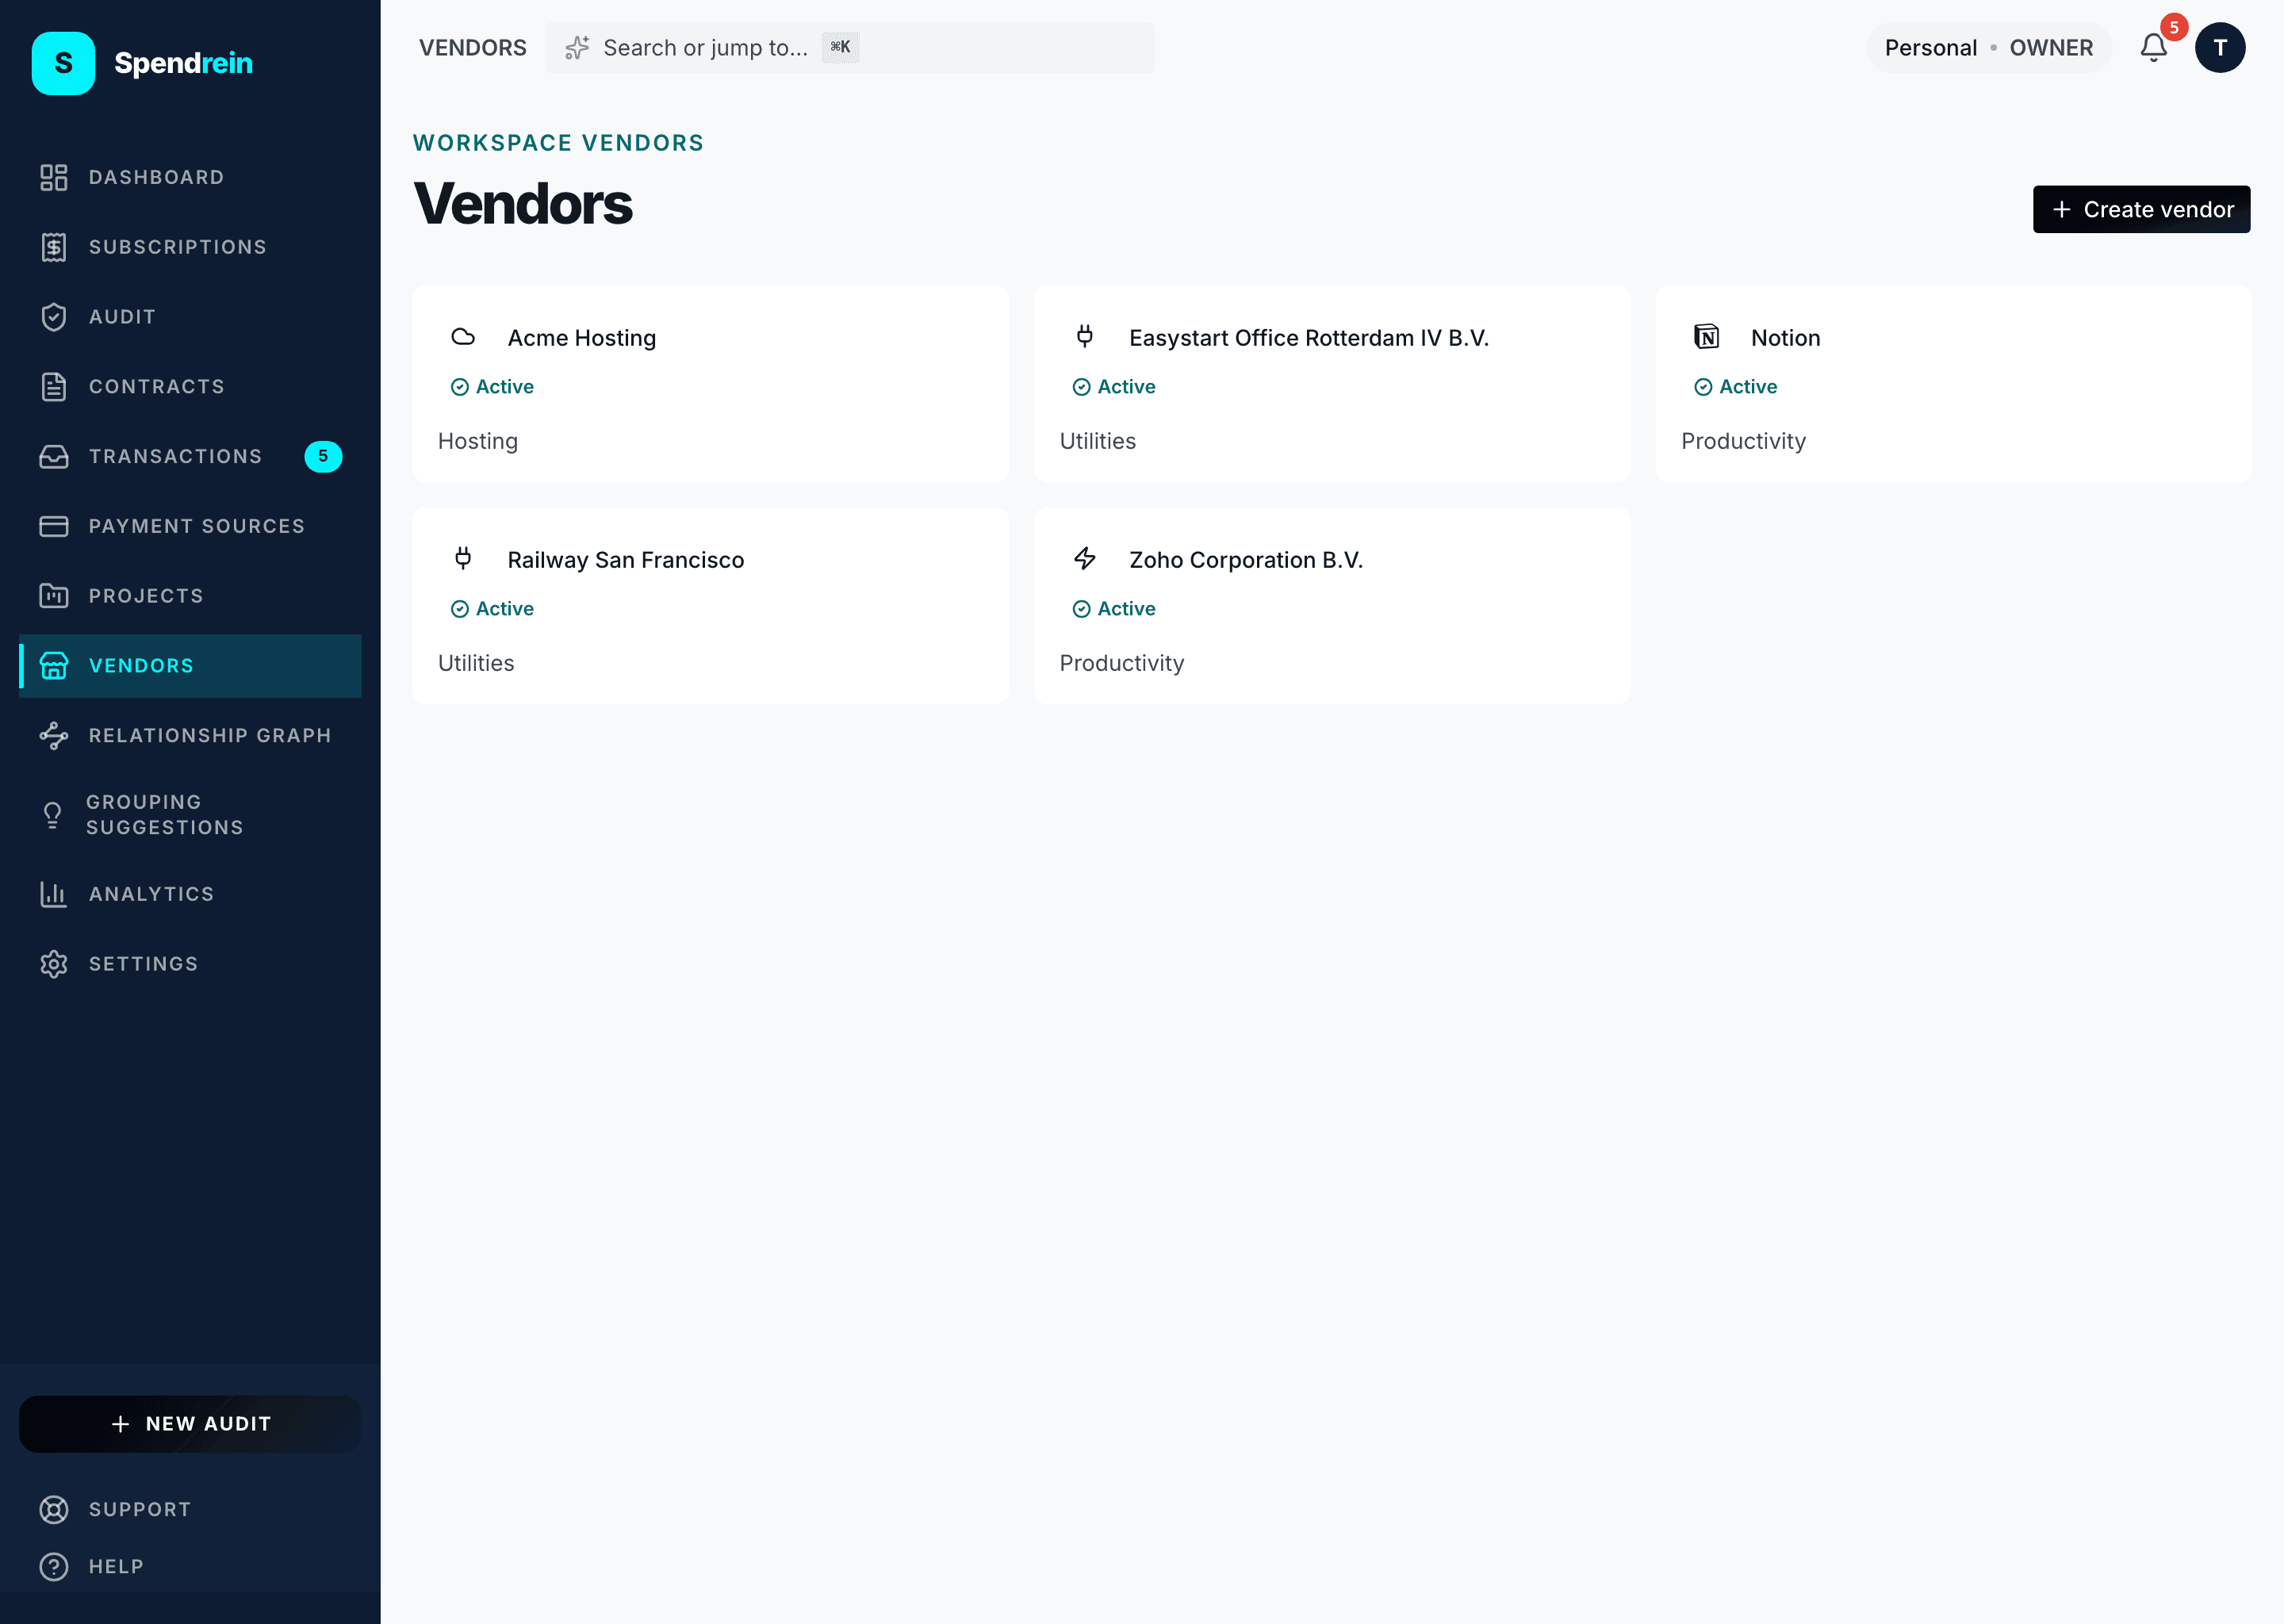2284x1624 pixels.
Task: Open the Notion vendor name
Action: click(1785, 338)
